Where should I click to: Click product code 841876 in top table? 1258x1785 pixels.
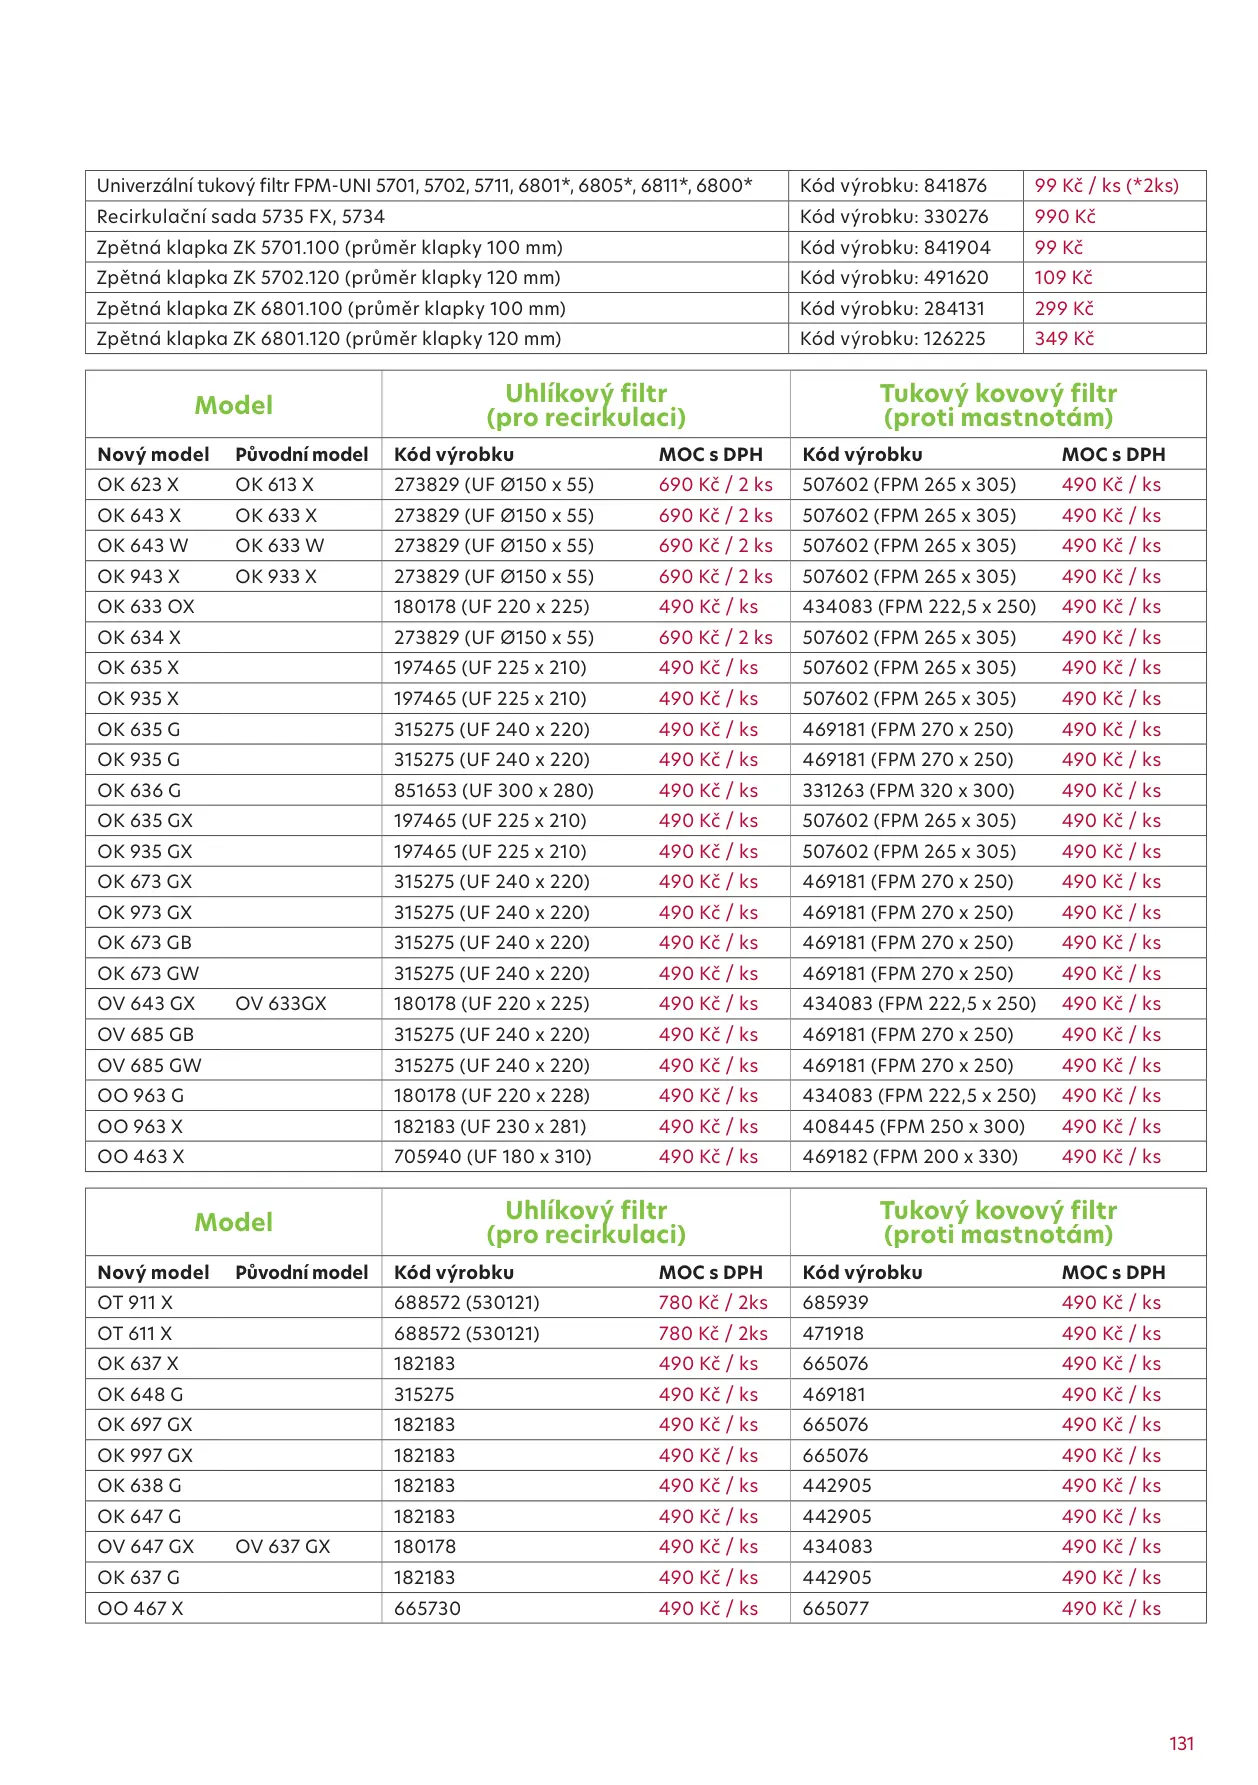[x=893, y=186]
